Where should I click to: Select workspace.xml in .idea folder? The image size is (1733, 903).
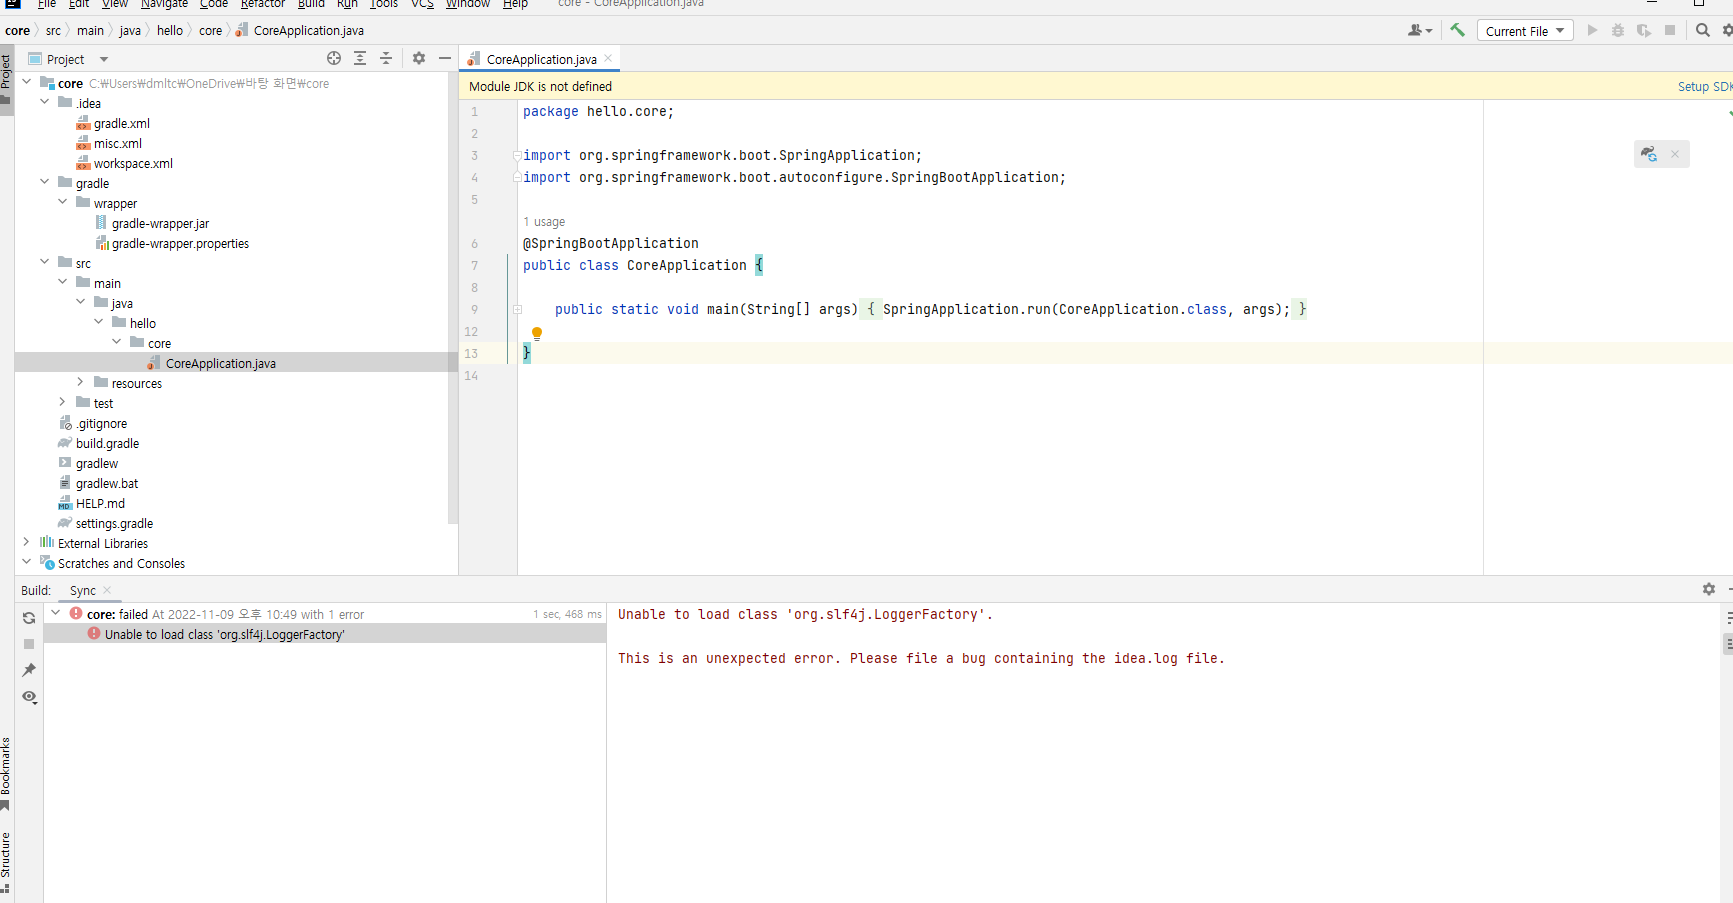[133, 163]
